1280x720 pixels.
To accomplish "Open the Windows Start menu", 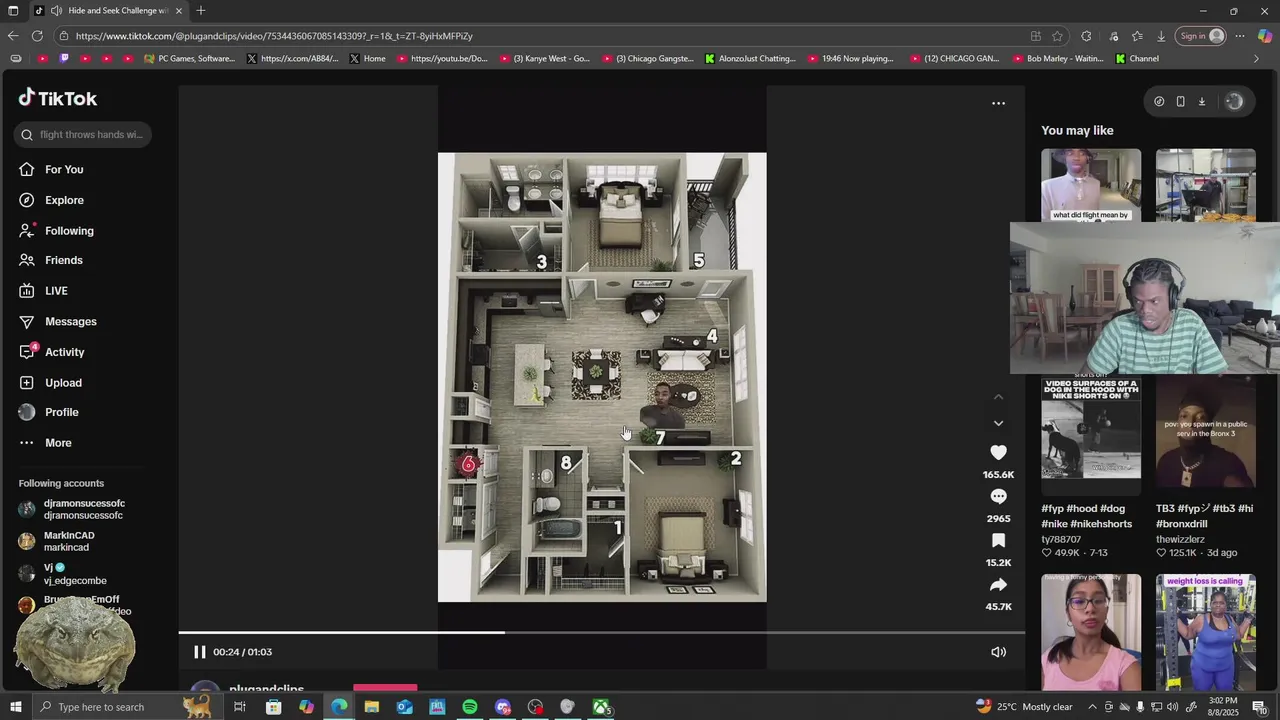I will coord(15,707).
